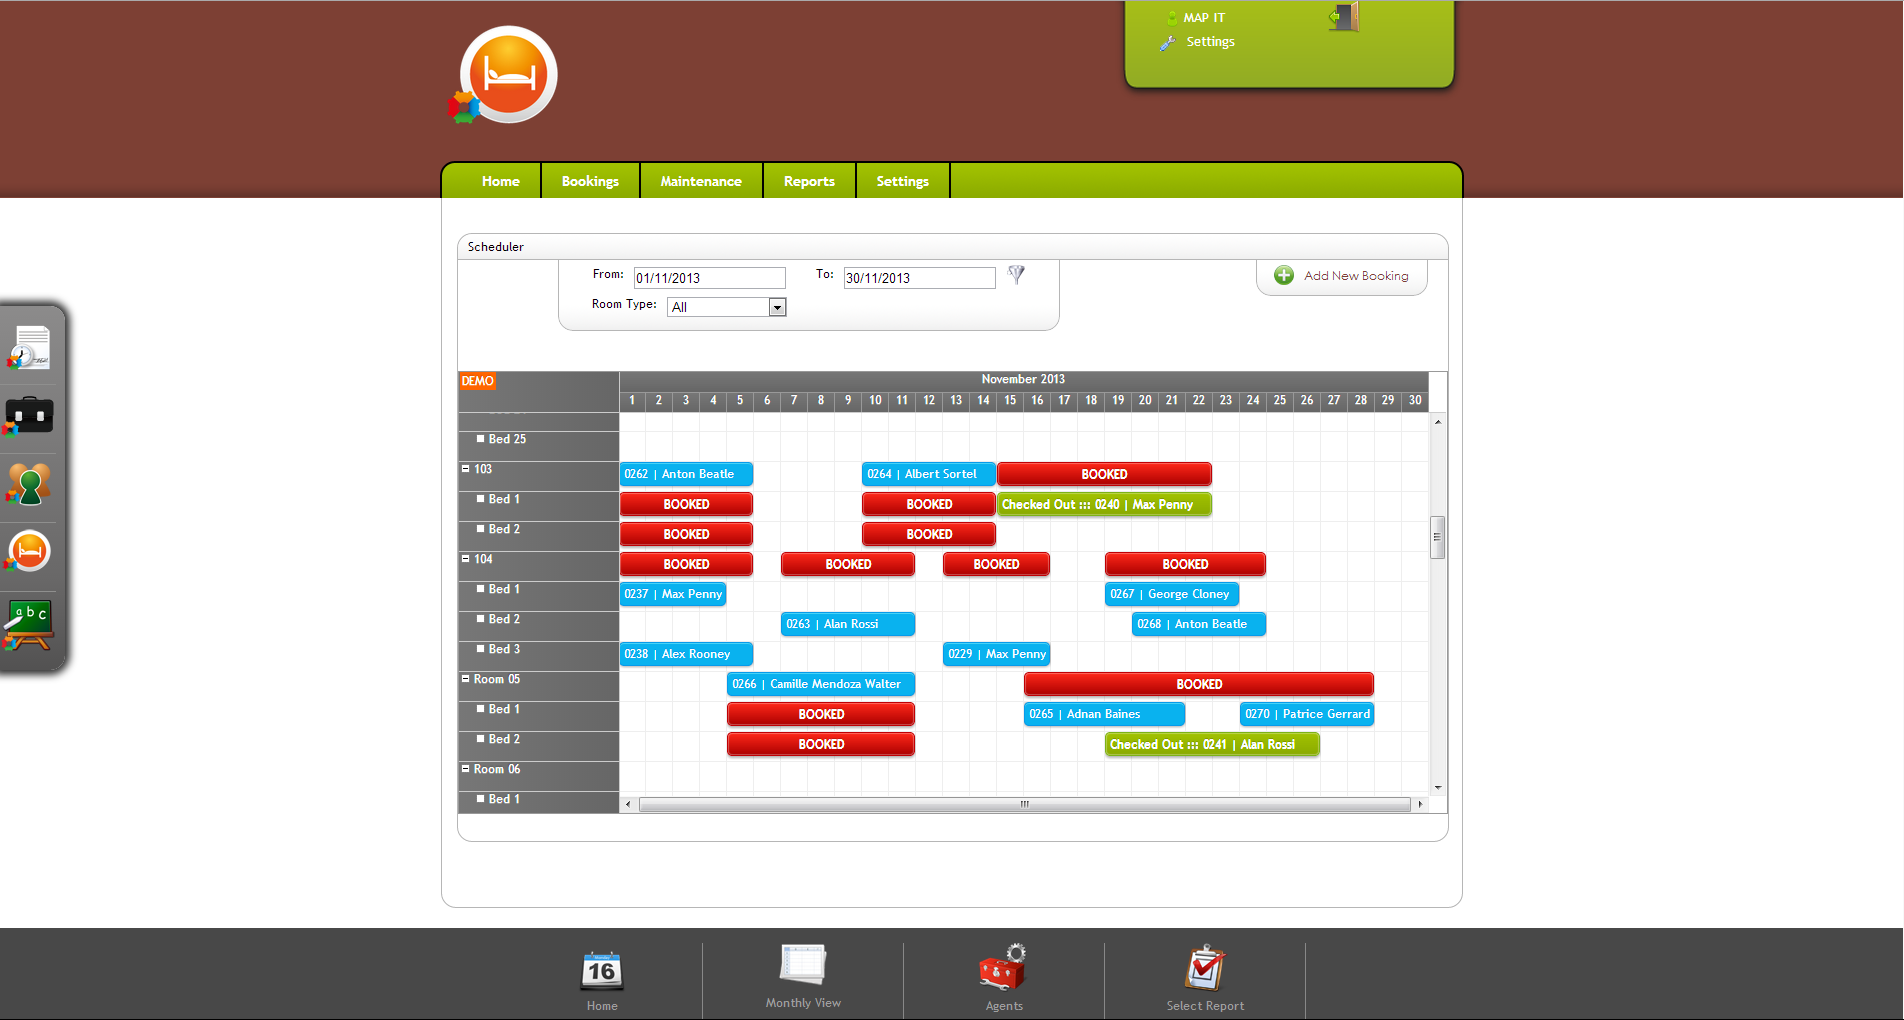1904x1020 pixels.
Task: Collapse Room 06 in the scheduler
Action: click(465, 768)
